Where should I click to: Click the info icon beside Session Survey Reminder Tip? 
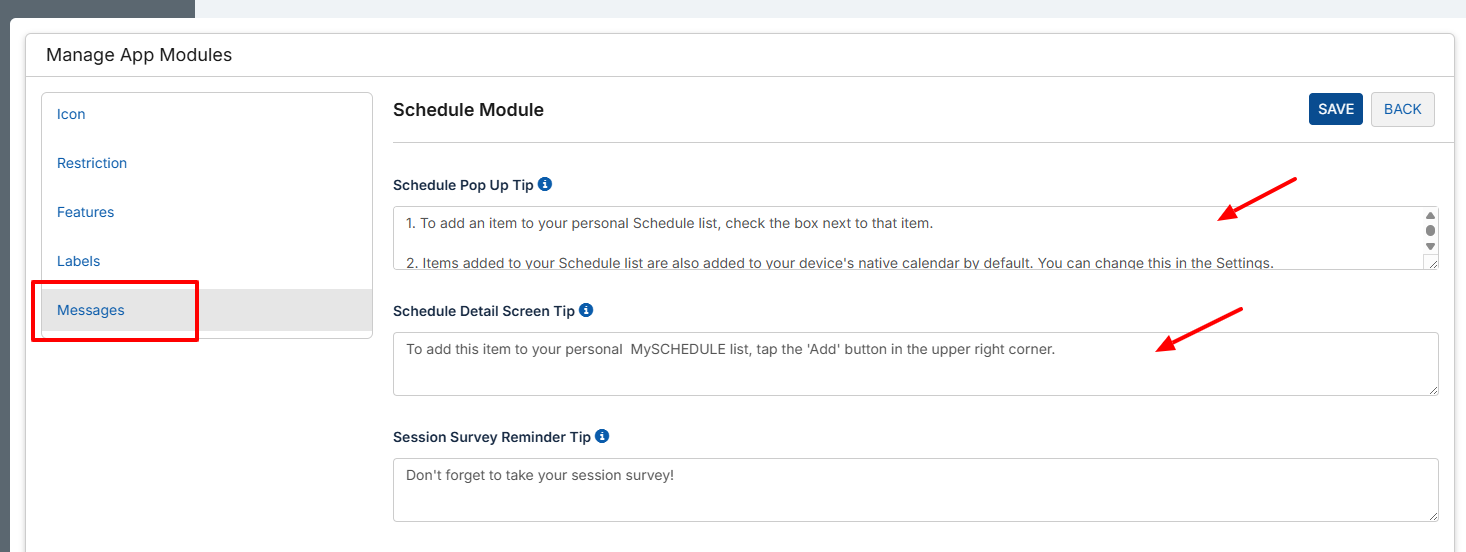click(602, 436)
